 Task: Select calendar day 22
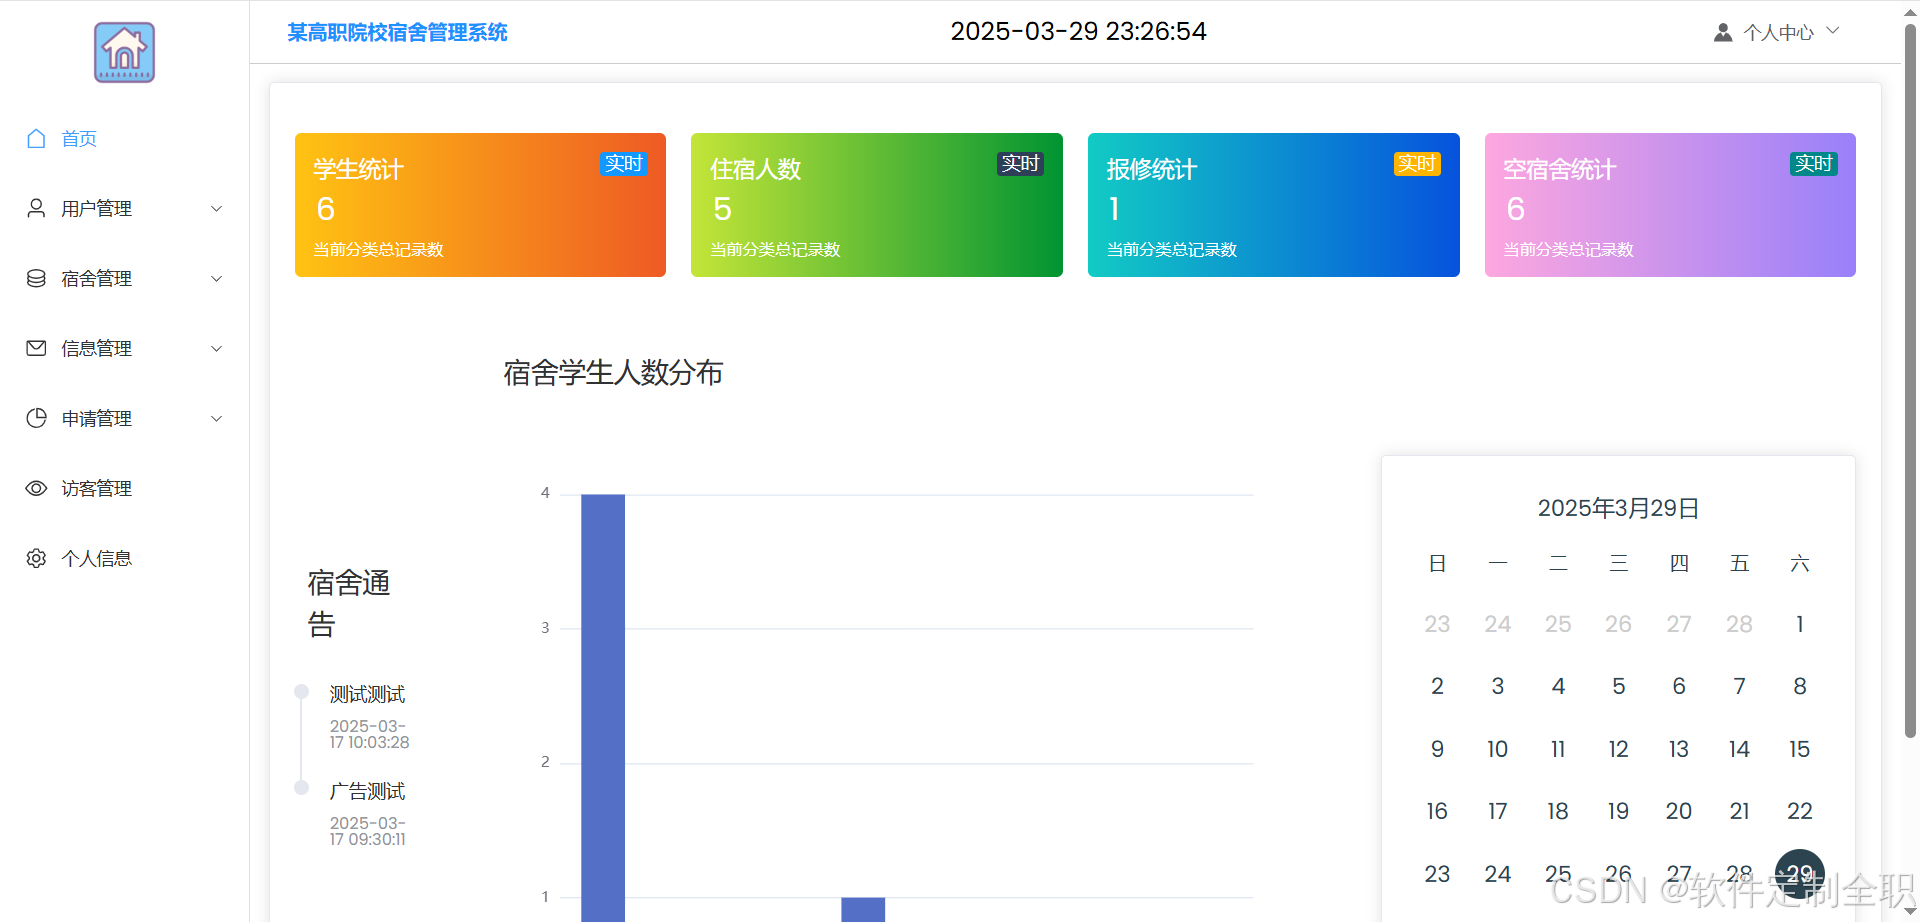click(1800, 811)
